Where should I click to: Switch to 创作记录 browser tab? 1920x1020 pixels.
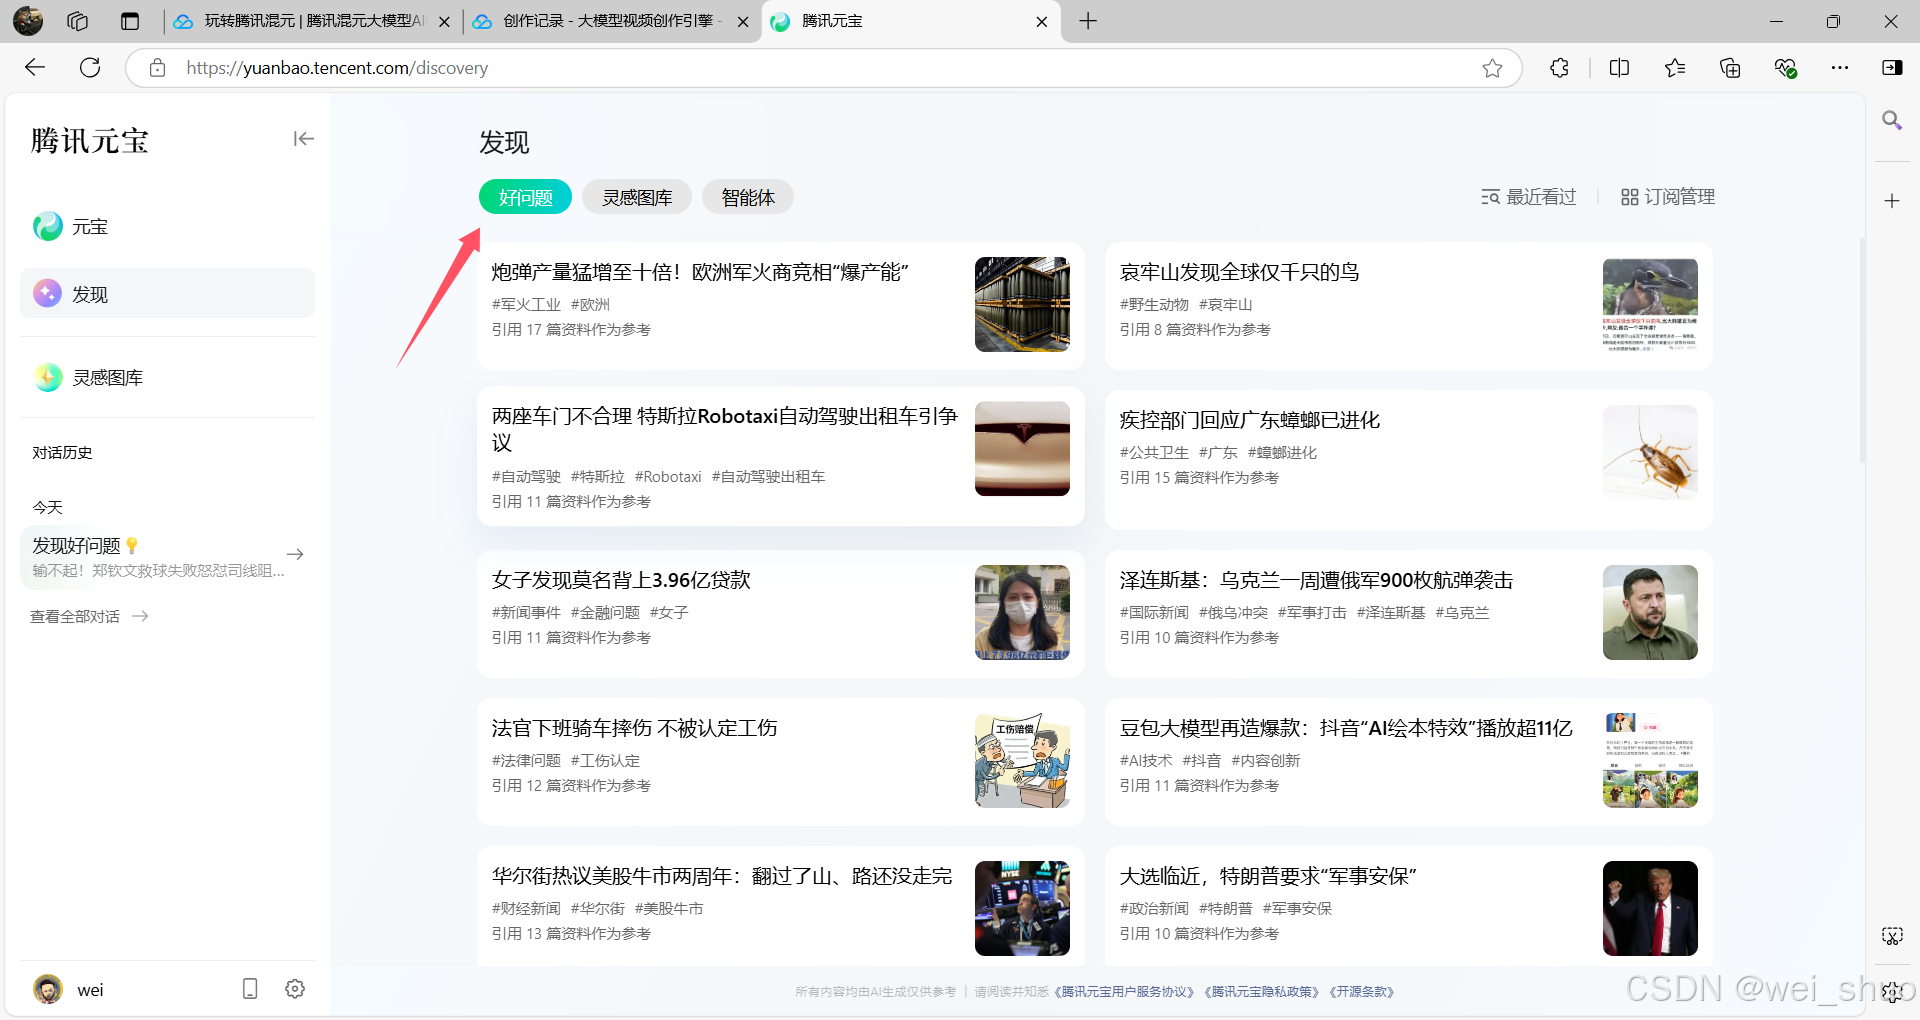(x=607, y=21)
